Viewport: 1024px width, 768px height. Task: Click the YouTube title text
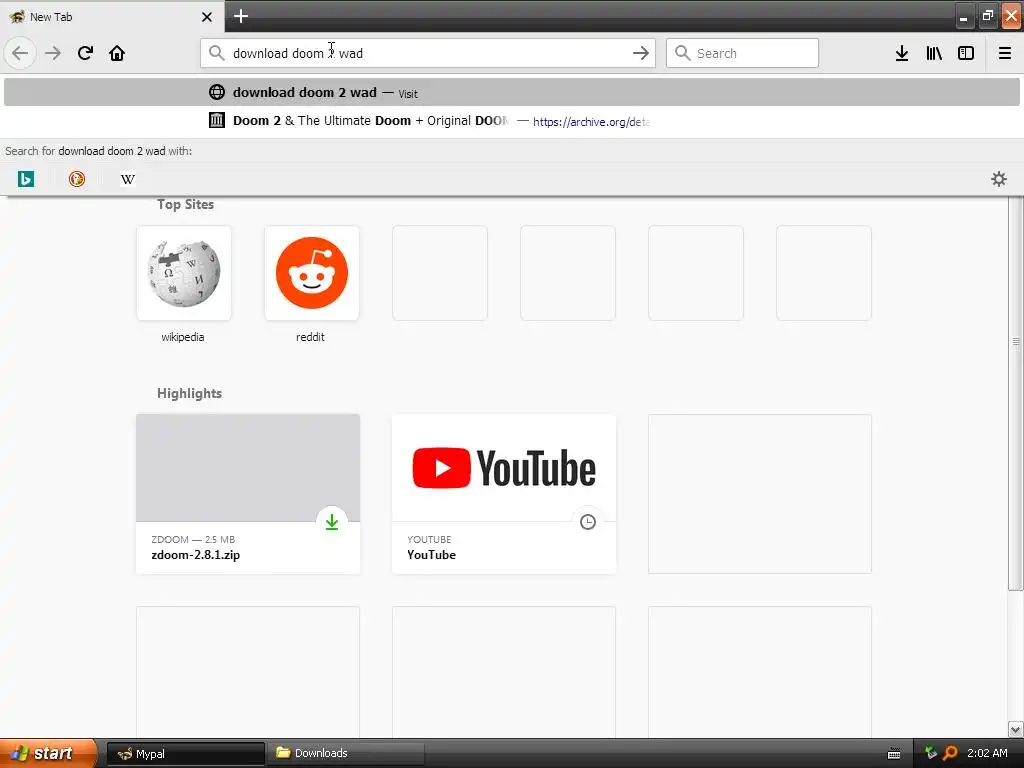coord(432,555)
